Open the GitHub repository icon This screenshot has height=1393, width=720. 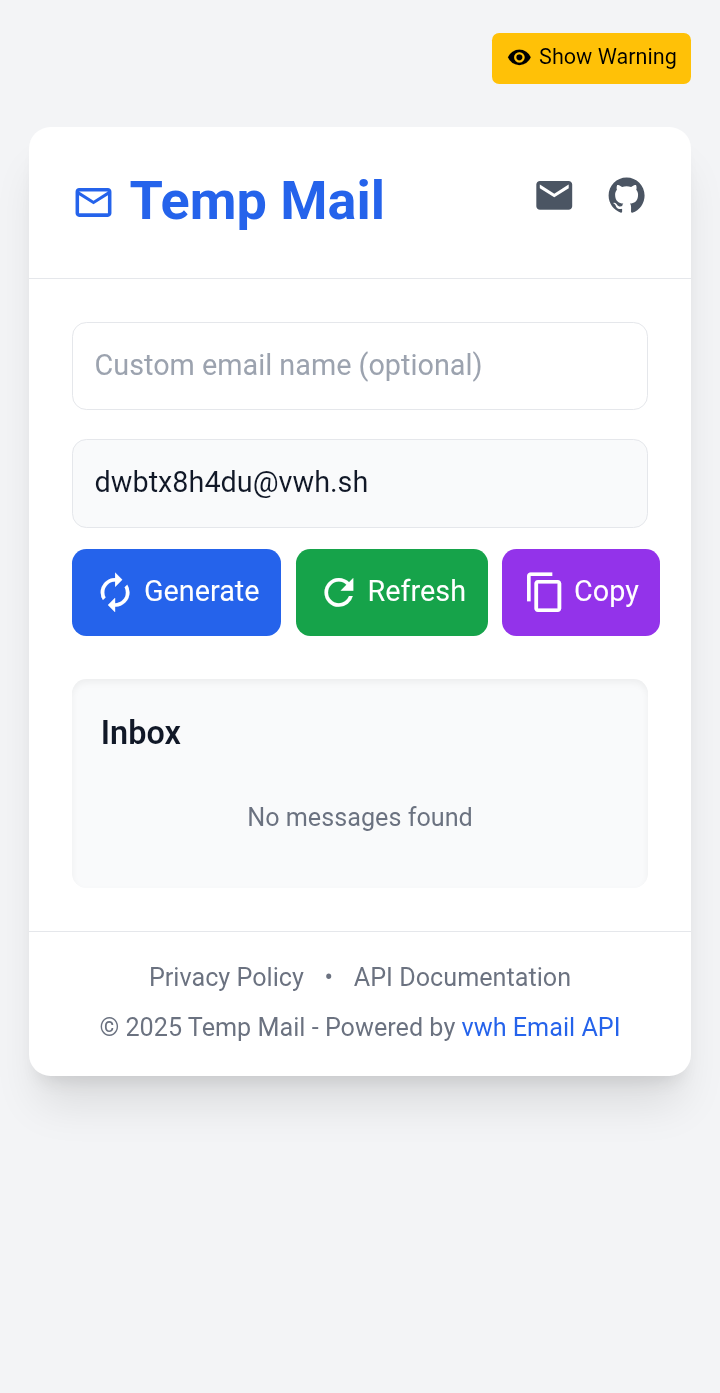point(627,196)
